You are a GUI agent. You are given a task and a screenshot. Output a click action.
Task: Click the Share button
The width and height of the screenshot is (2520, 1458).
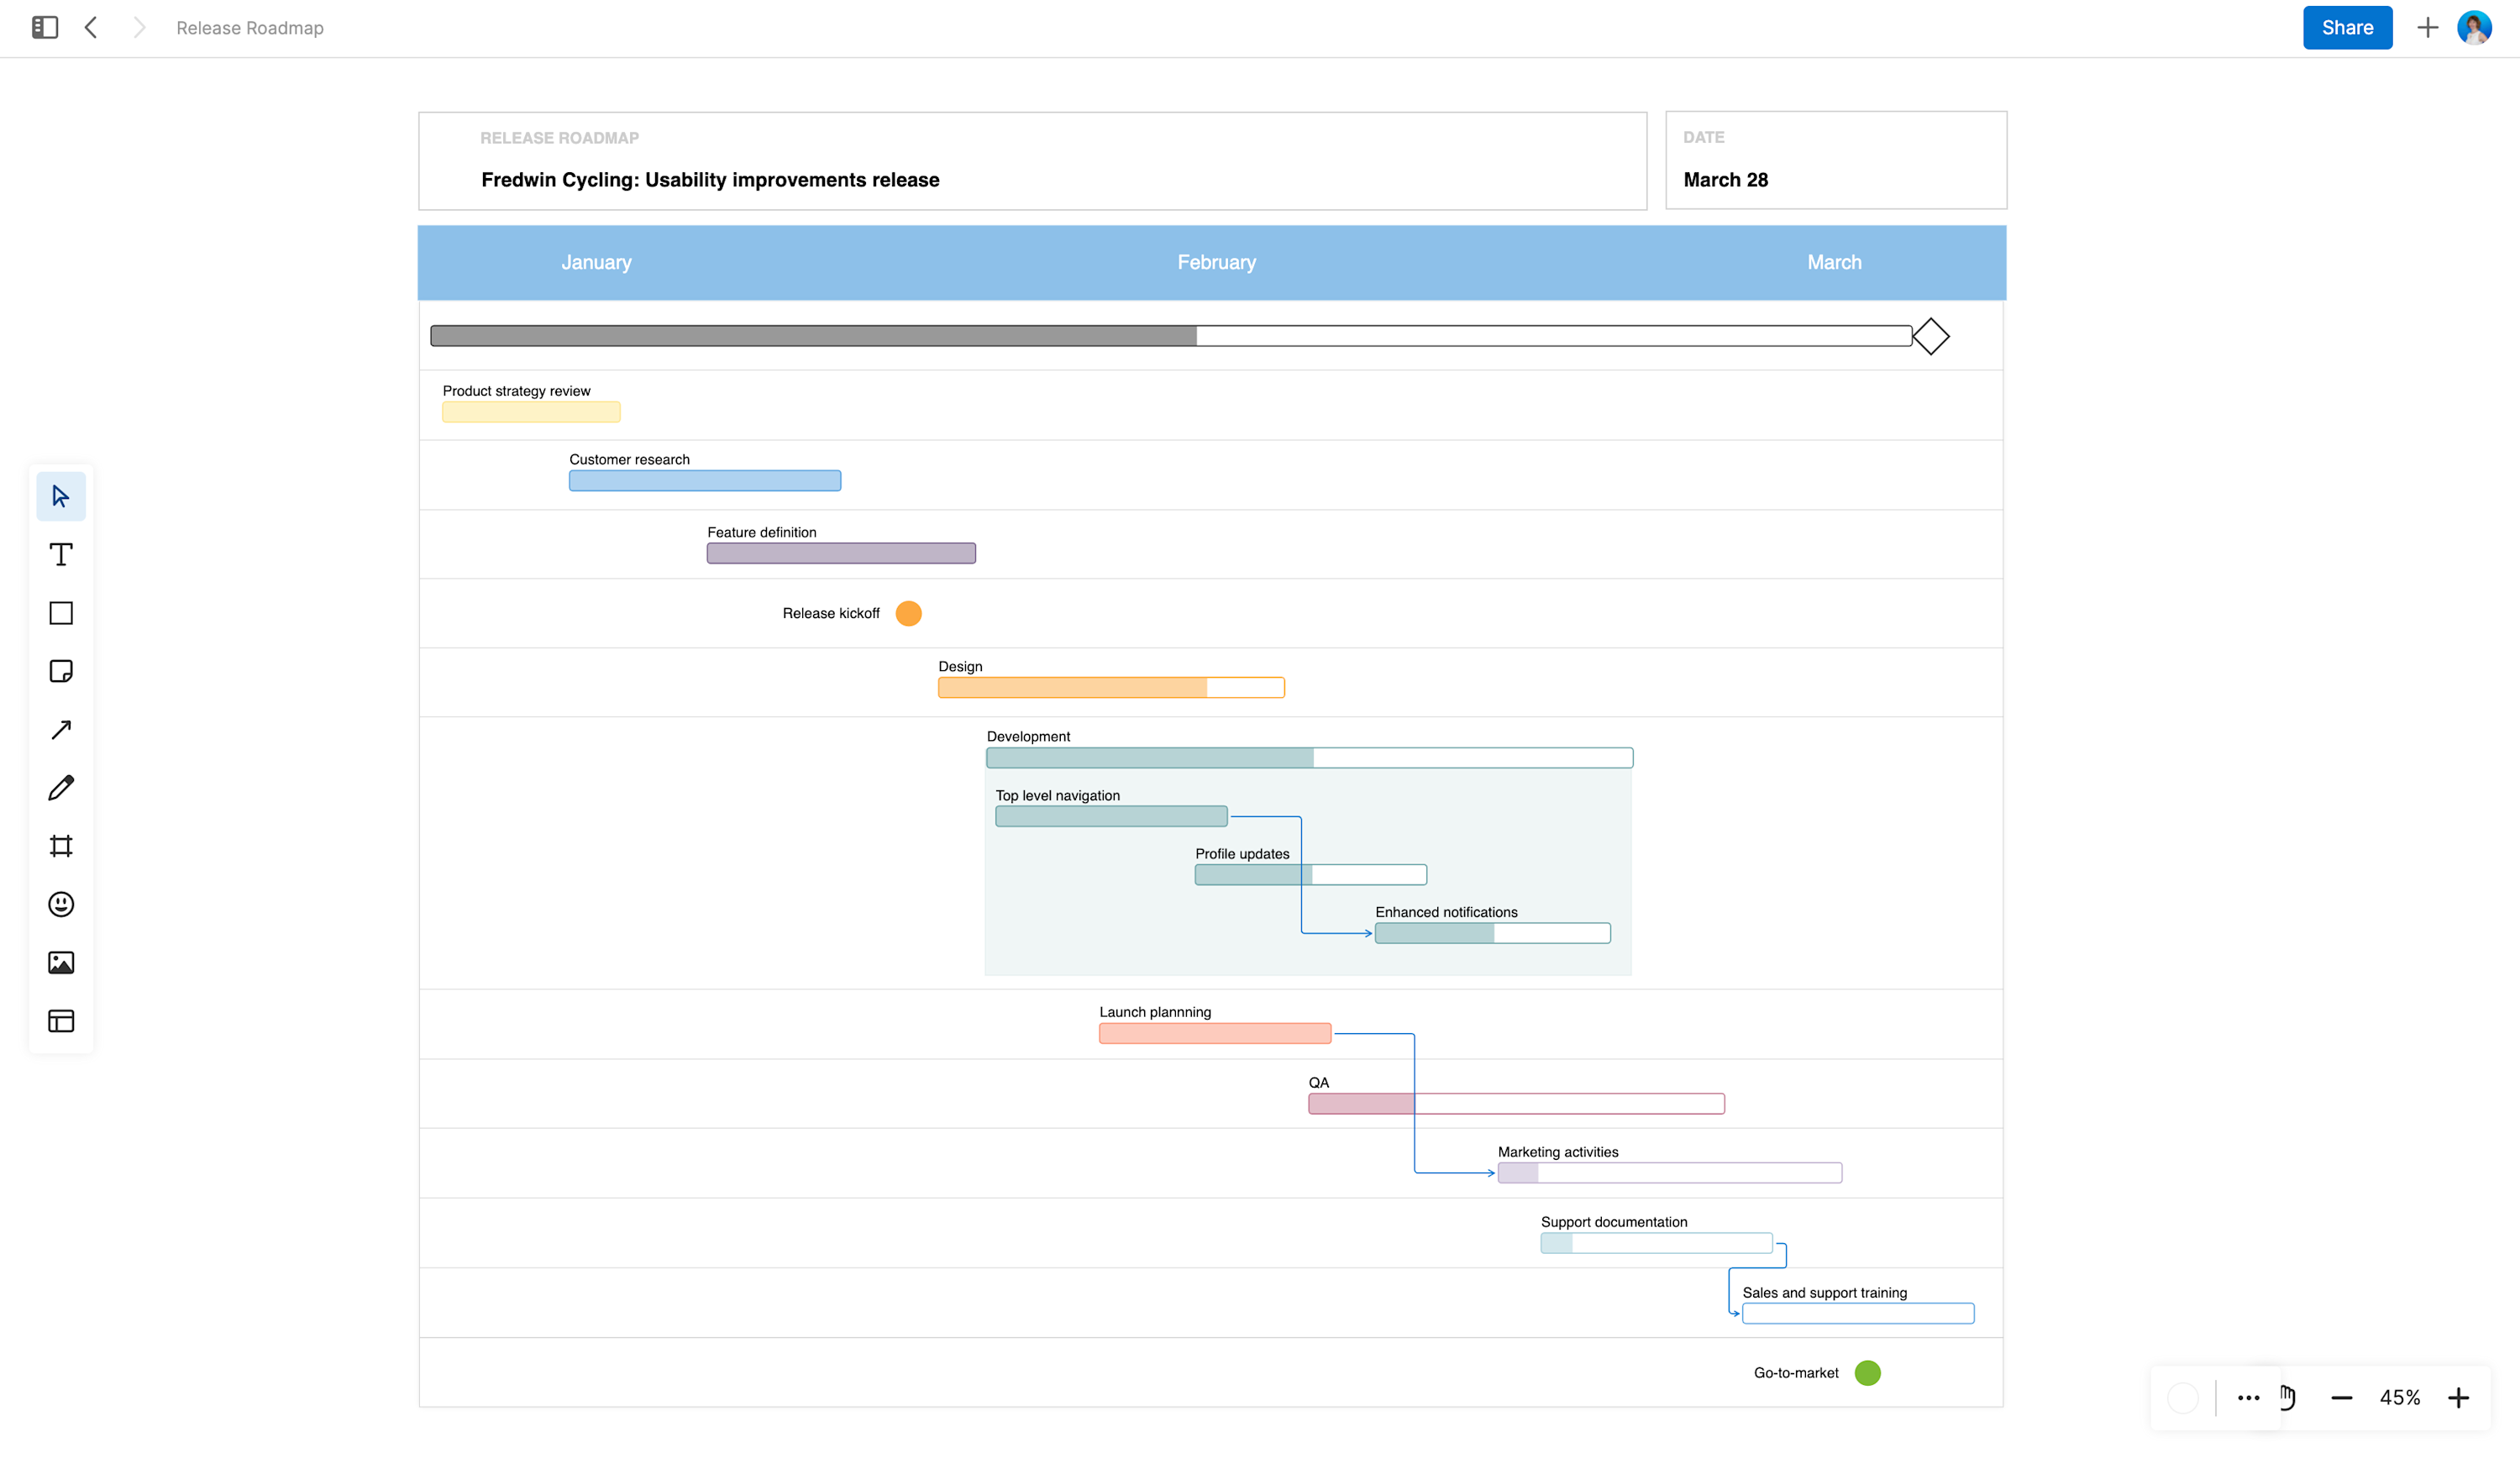coord(2347,27)
